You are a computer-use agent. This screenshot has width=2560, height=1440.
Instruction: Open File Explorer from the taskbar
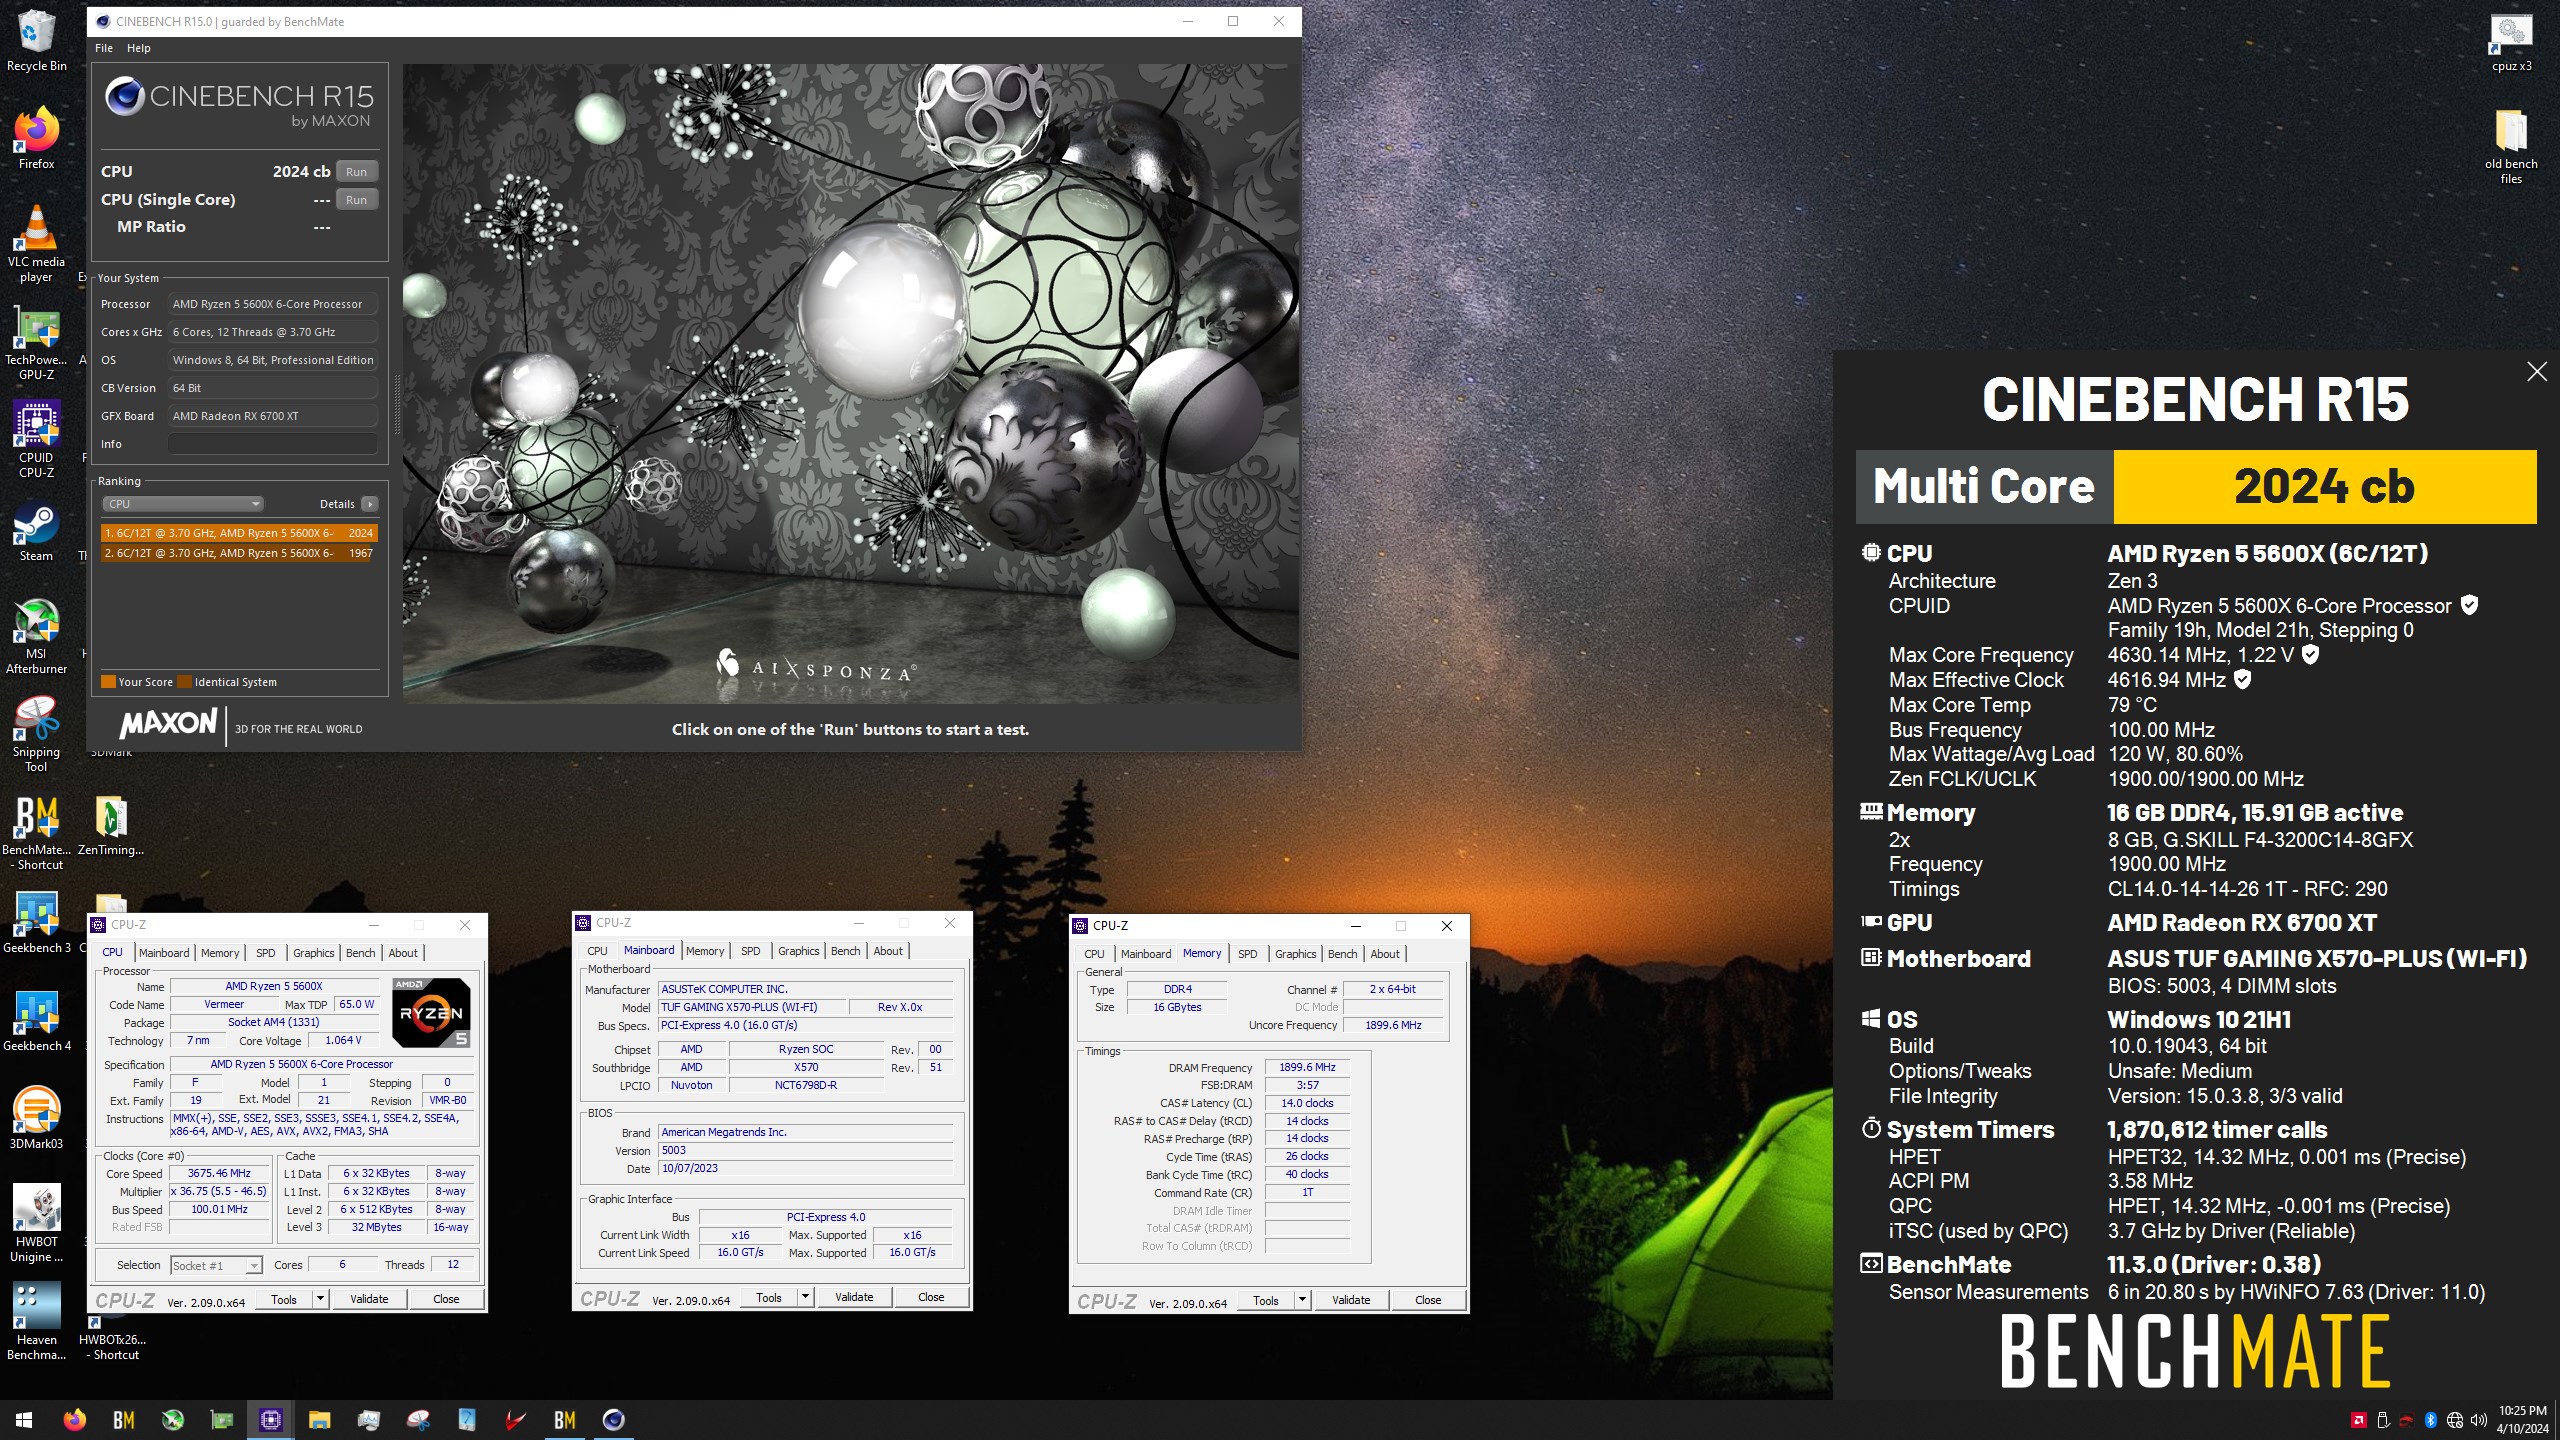click(319, 1420)
